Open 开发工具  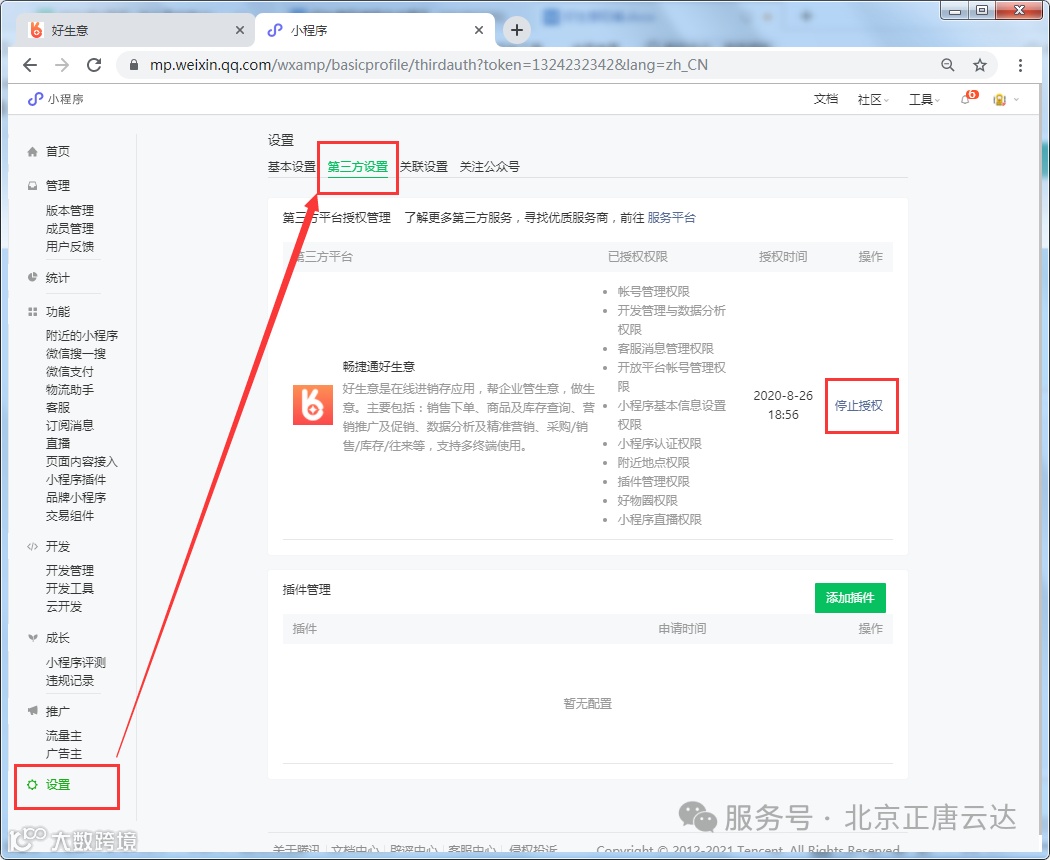pos(70,589)
